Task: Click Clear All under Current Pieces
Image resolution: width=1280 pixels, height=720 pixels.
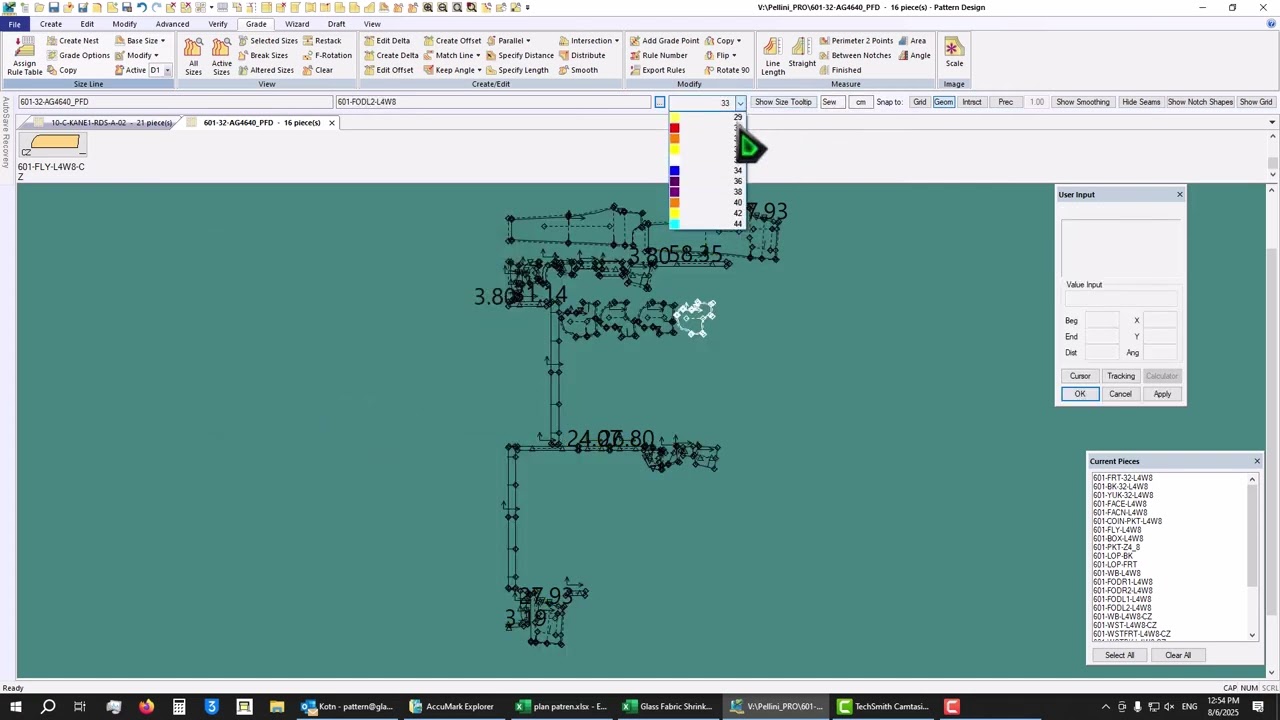Action: pos(1178,655)
